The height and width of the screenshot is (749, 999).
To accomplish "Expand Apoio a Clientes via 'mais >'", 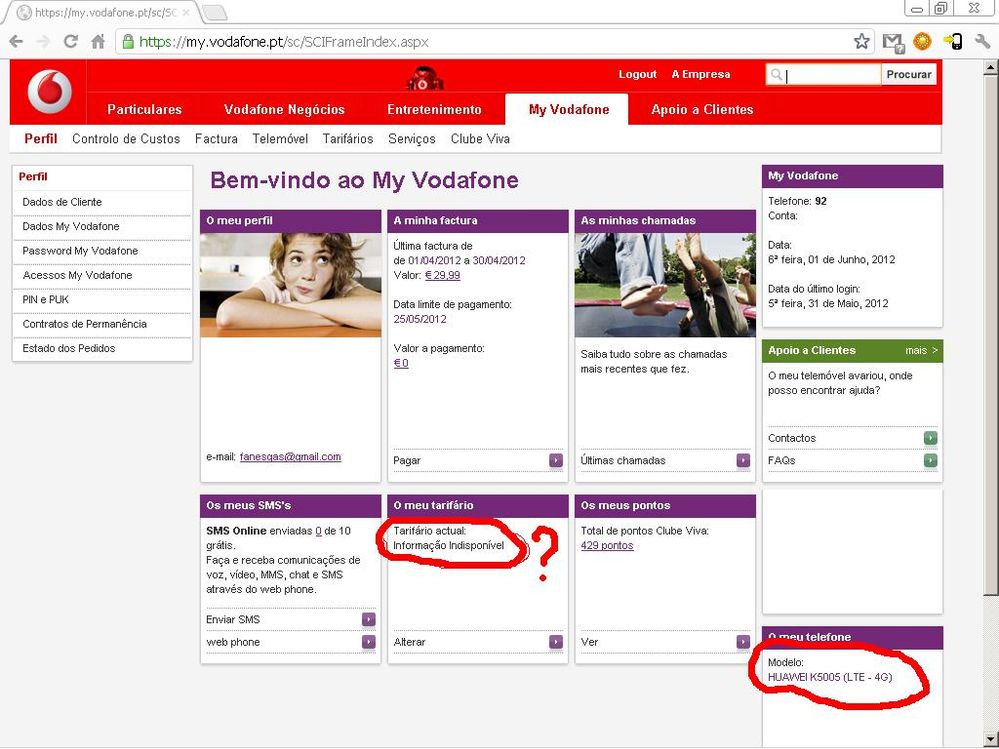I will [921, 351].
